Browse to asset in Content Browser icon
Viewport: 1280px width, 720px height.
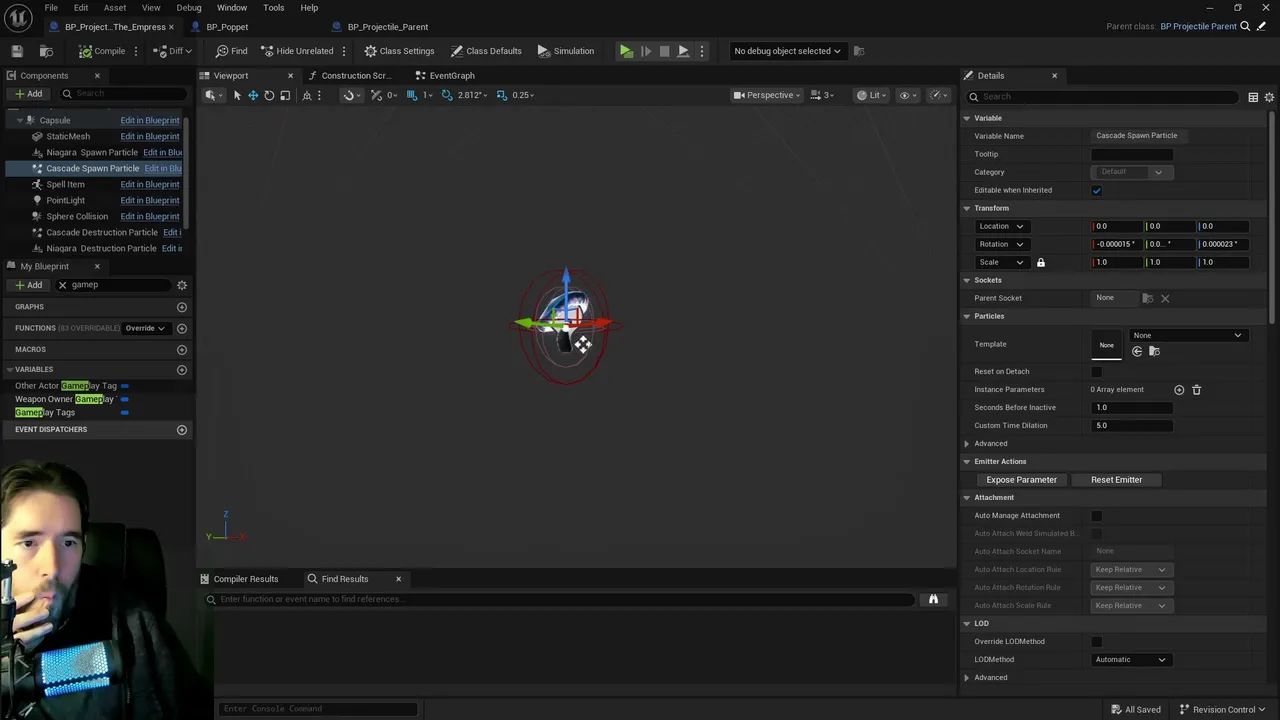click(46, 51)
